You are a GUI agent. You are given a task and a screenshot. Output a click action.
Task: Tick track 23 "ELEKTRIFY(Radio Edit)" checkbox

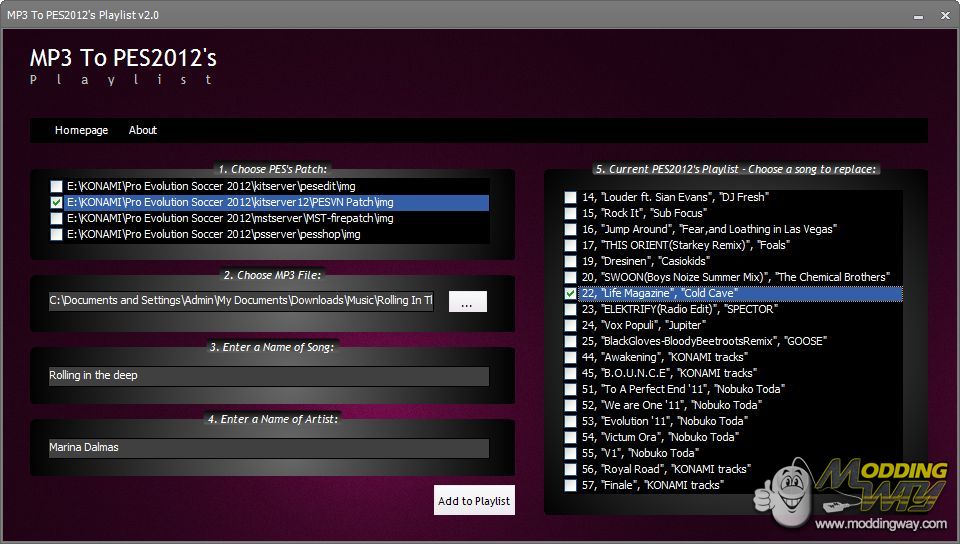[570, 310]
